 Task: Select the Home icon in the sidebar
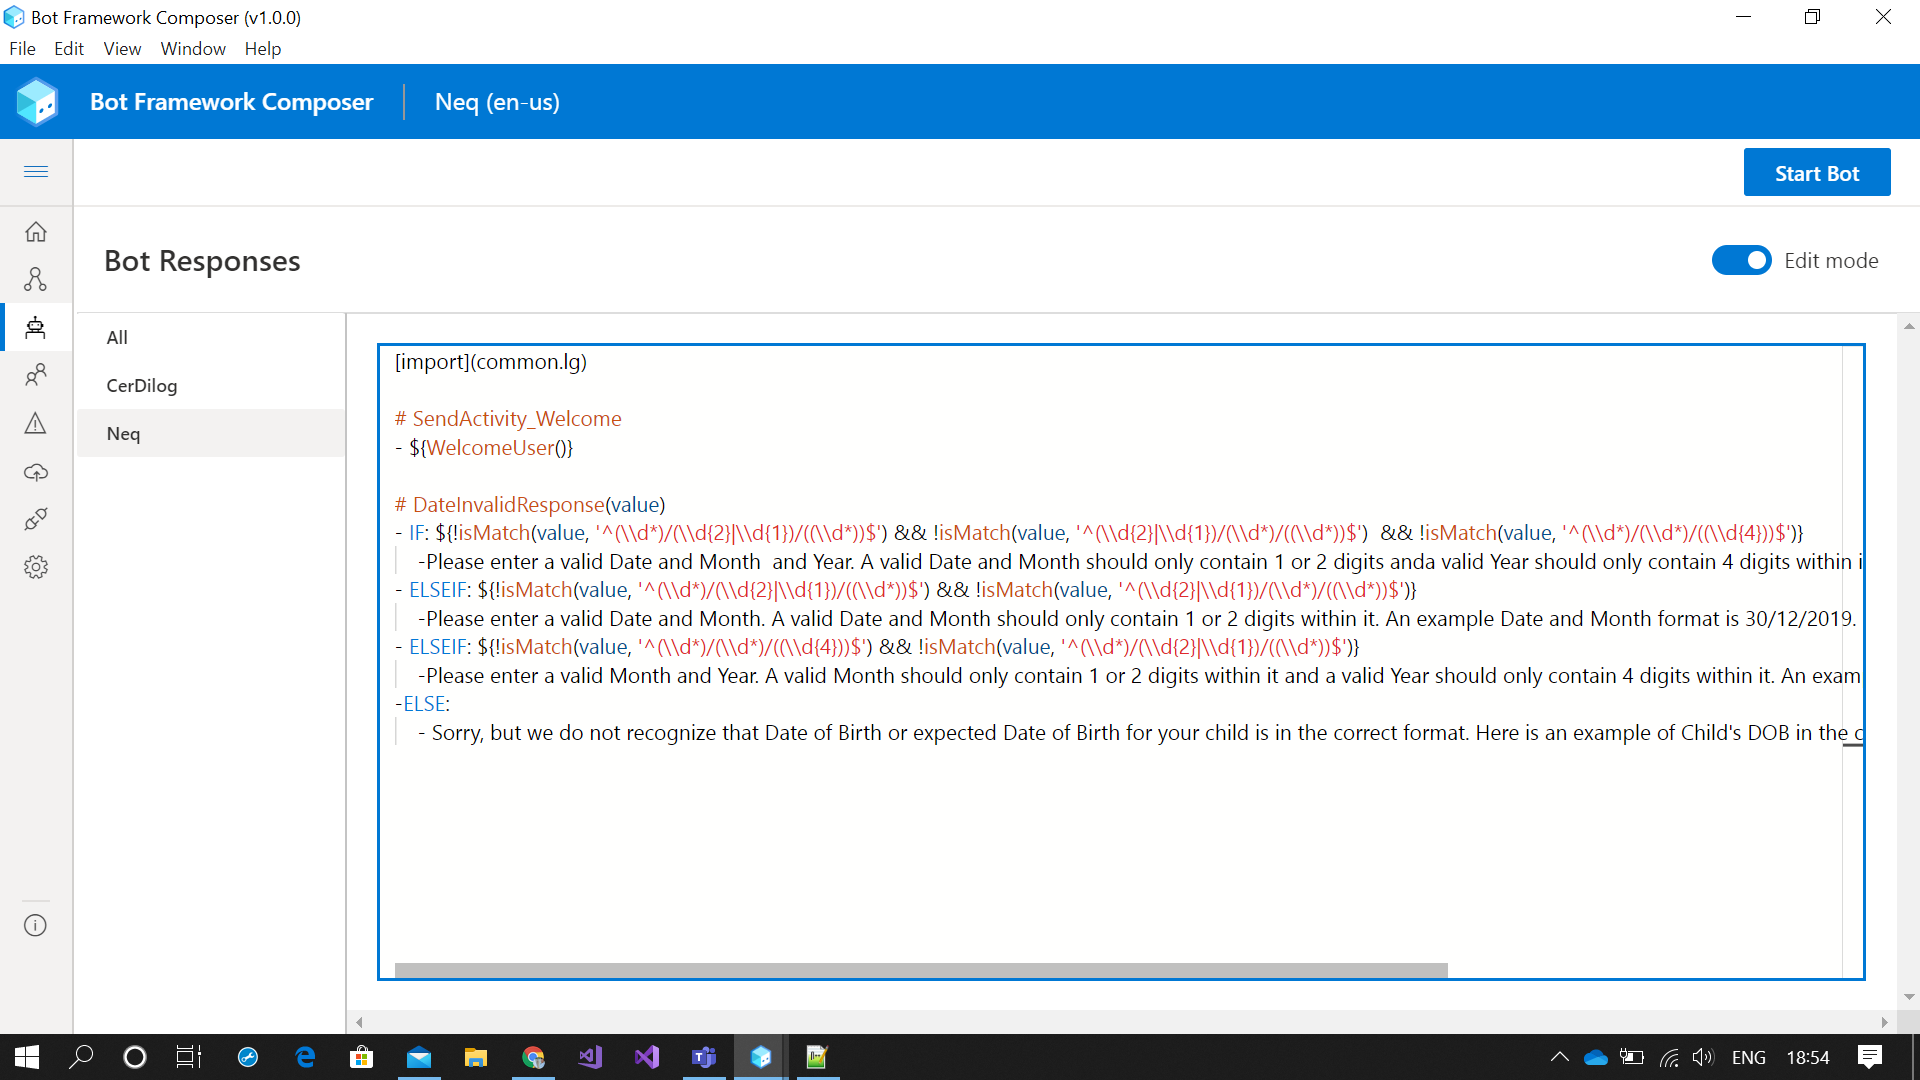coord(36,231)
